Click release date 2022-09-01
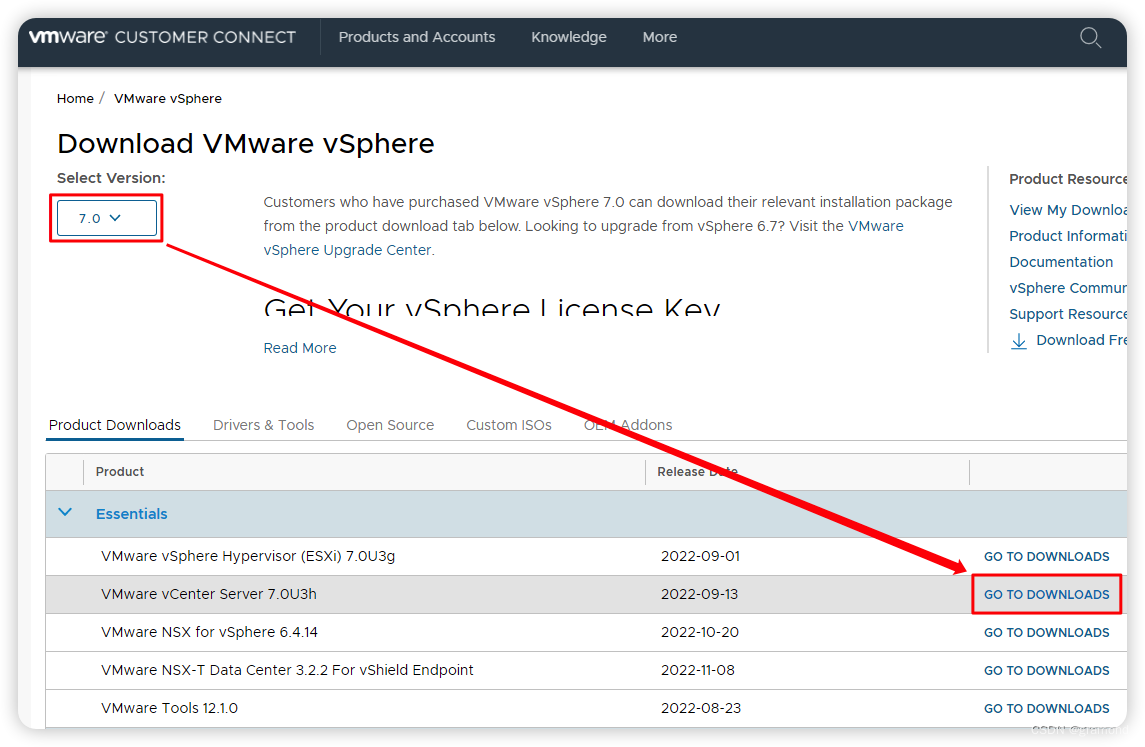This screenshot has height=747, width=1145. tap(700, 556)
